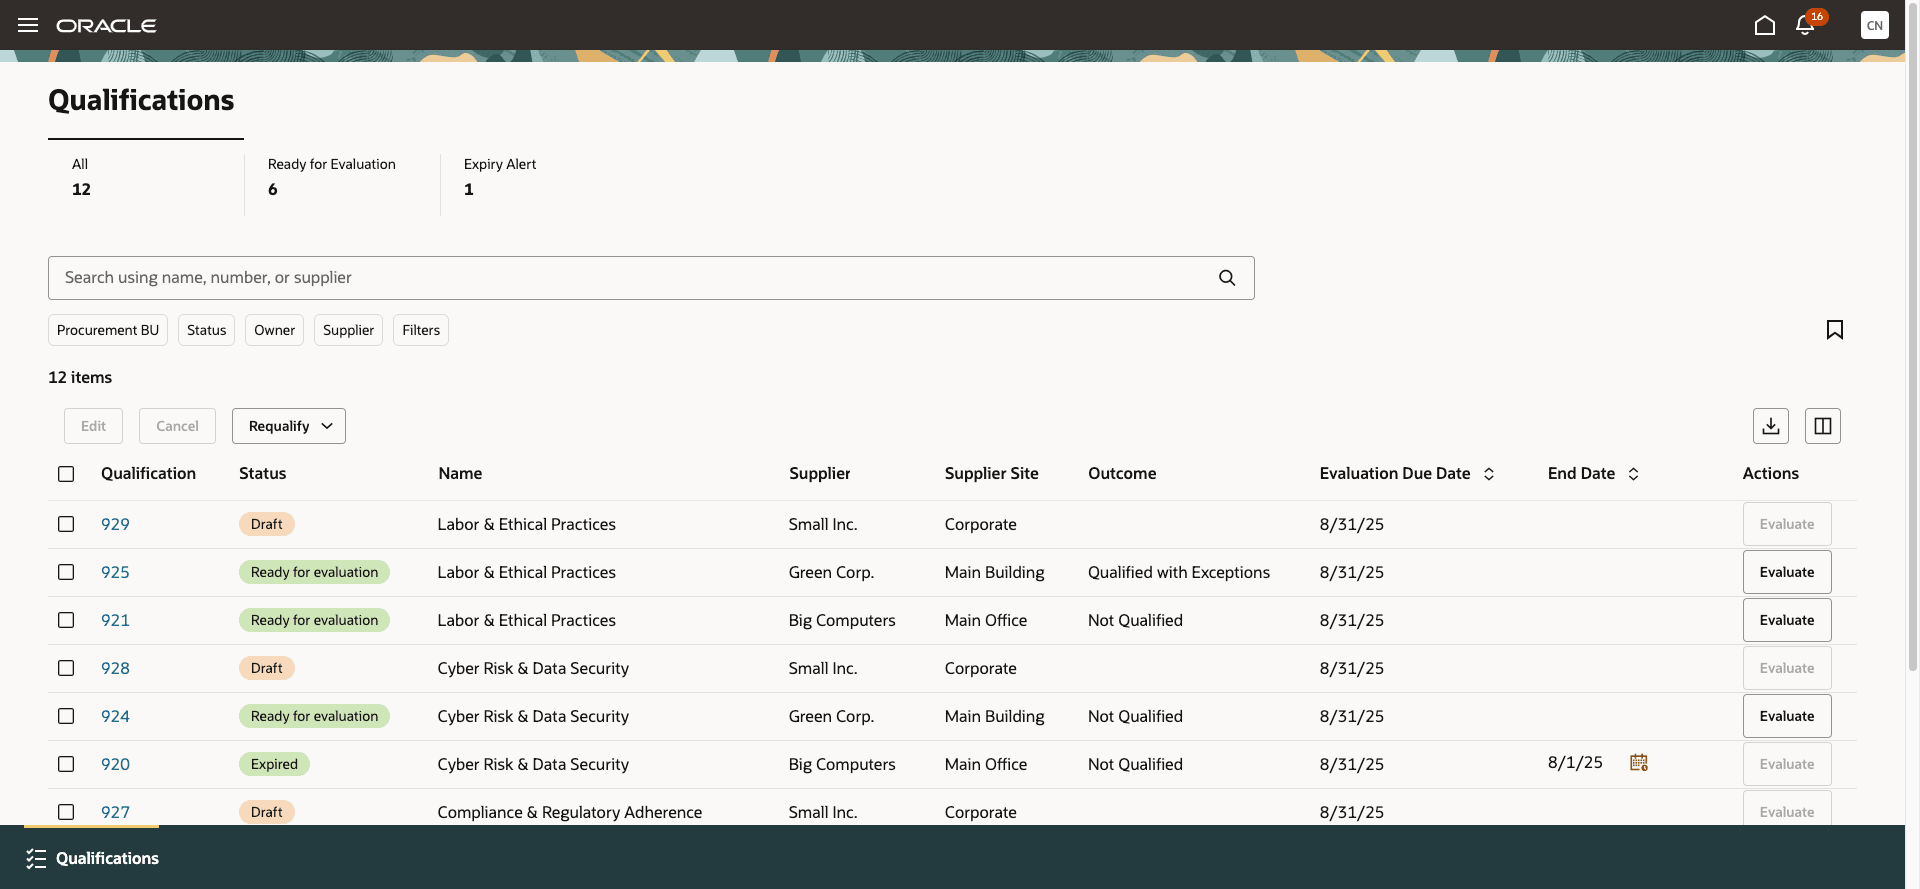Open the hamburger navigation menu
1920x889 pixels.
(x=28, y=25)
